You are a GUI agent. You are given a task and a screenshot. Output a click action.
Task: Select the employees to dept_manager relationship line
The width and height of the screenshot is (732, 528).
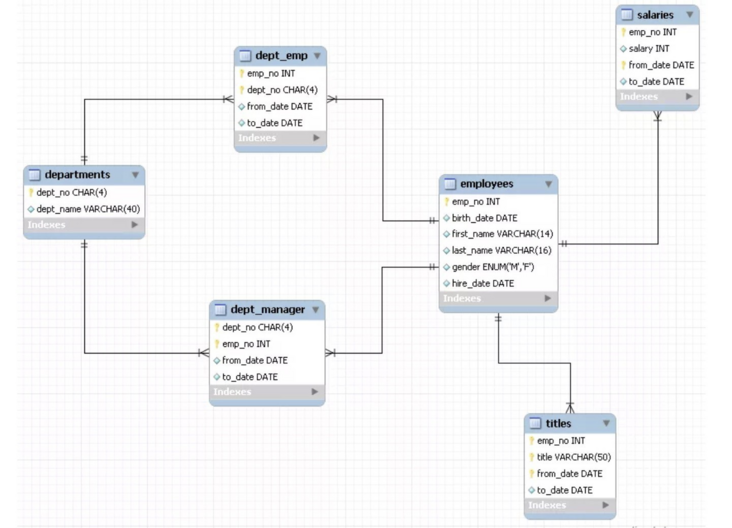[x=382, y=310]
